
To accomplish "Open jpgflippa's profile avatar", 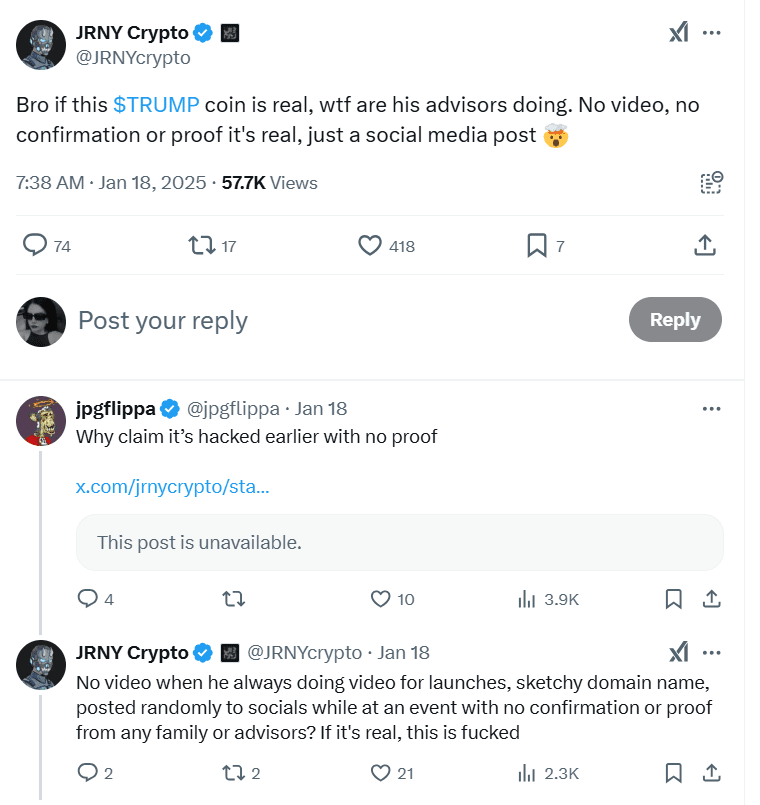I will [x=41, y=420].
